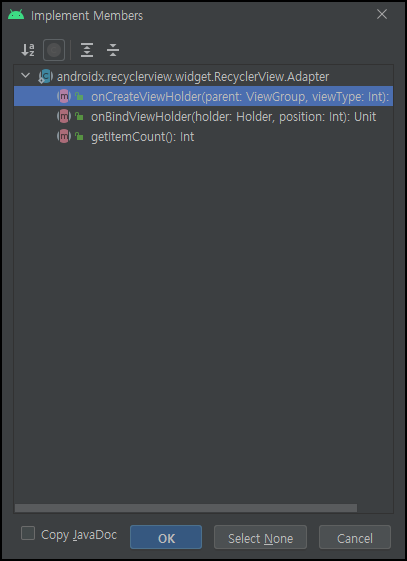Viewport: 407px width, 561px height.
Task: Click green lock icon next to getItemCount
Action: pos(79,136)
